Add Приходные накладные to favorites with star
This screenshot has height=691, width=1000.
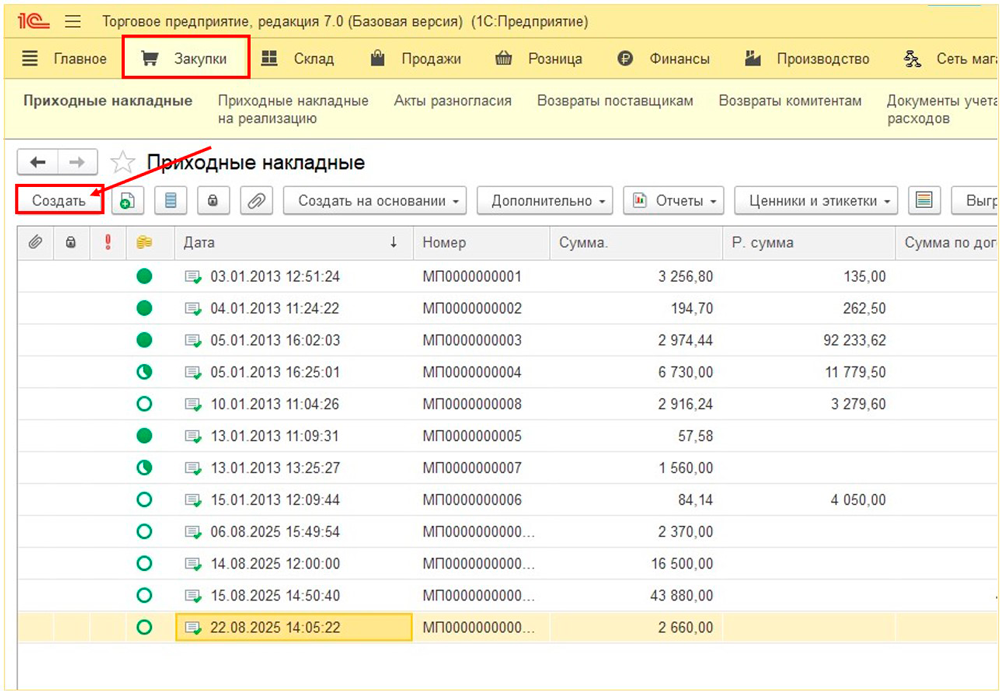[122, 163]
